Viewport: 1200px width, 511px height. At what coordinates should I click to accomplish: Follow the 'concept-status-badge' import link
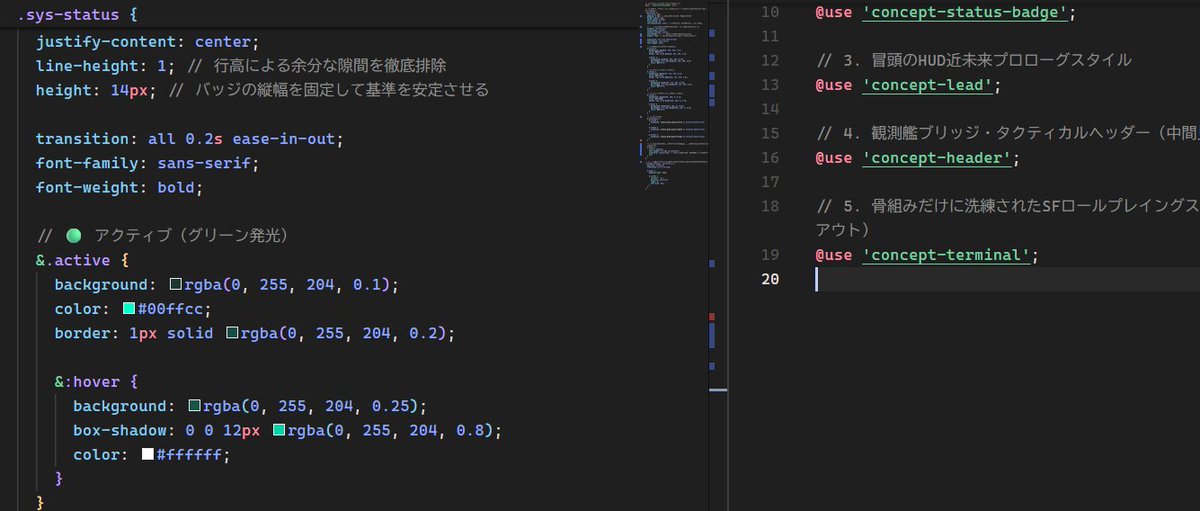coord(966,12)
